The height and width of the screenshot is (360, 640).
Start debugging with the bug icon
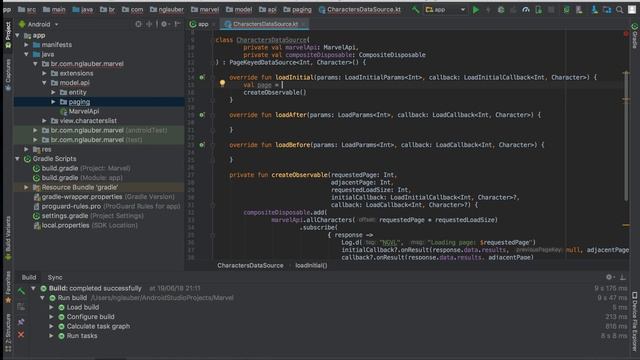[501, 9]
